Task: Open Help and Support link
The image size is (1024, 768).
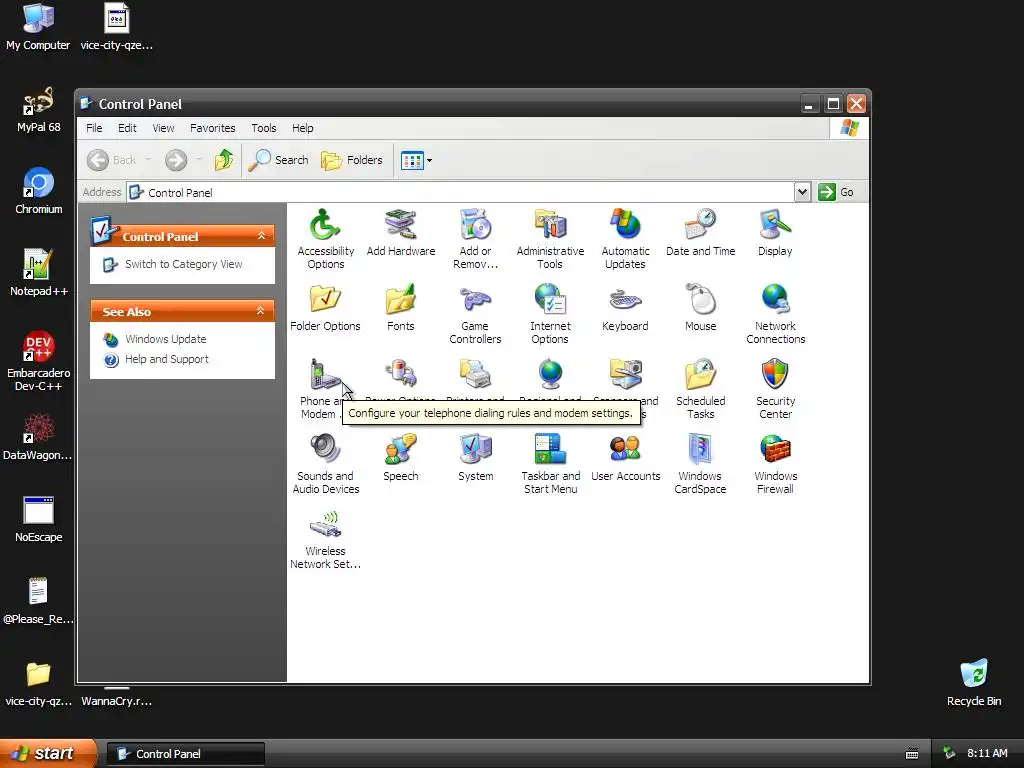Action: 167,359
